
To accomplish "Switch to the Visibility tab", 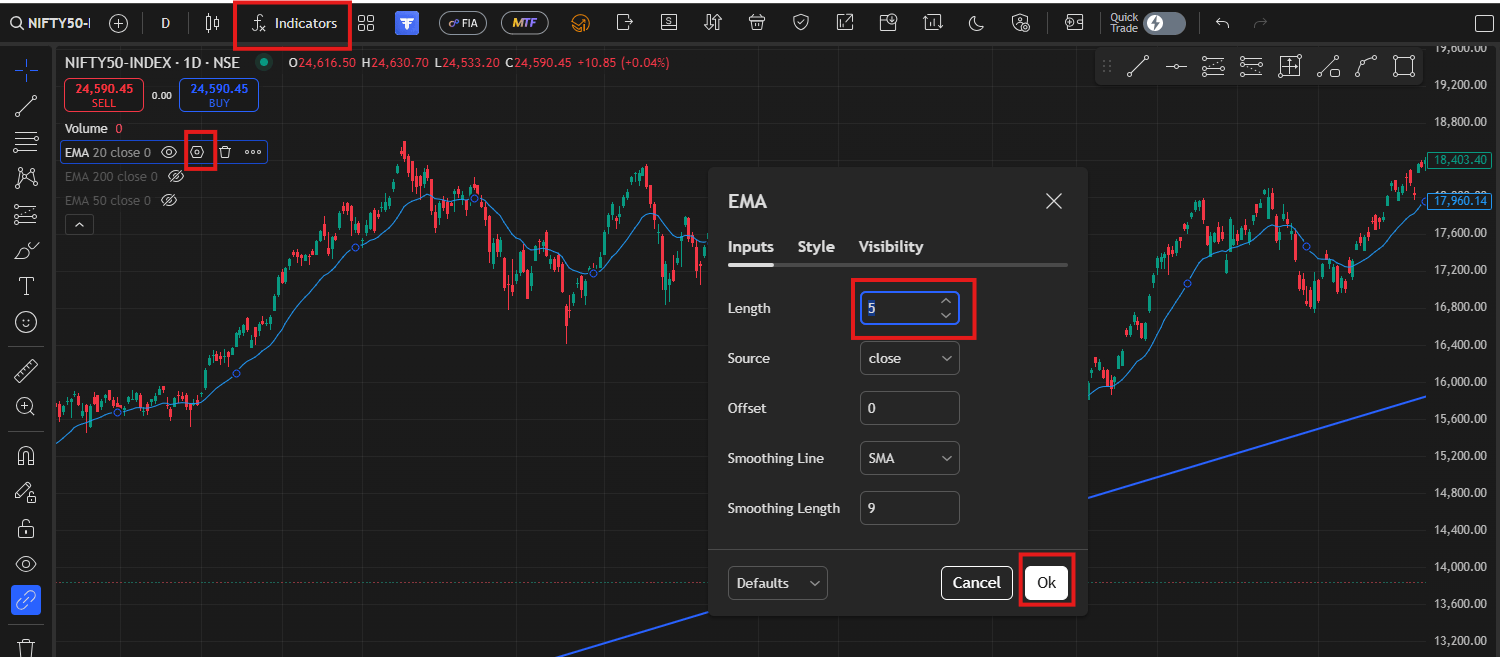I will click(x=891, y=247).
